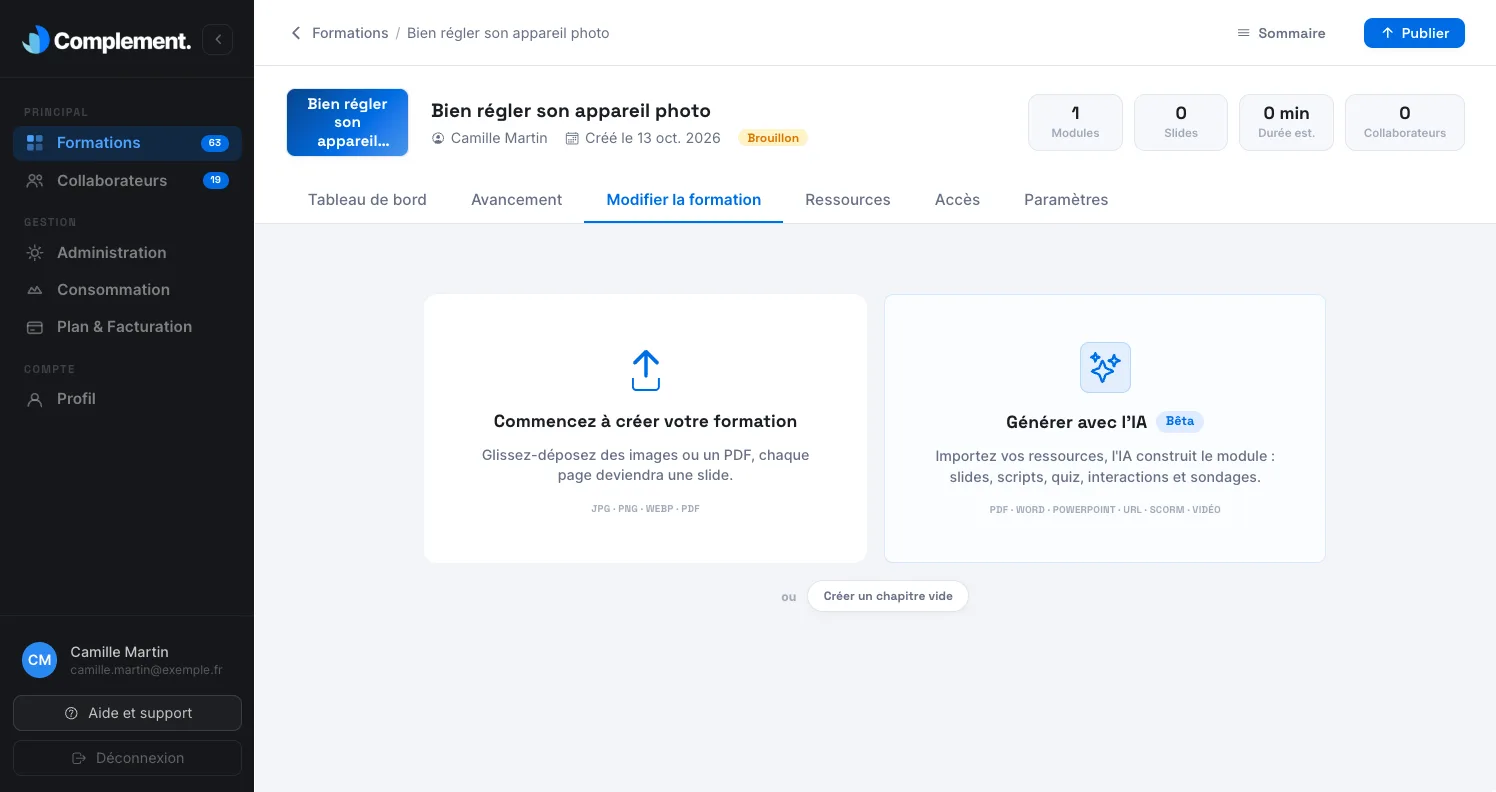The height and width of the screenshot is (792, 1496).
Task: Click the Formations count badge 63
Action: [x=215, y=143]
